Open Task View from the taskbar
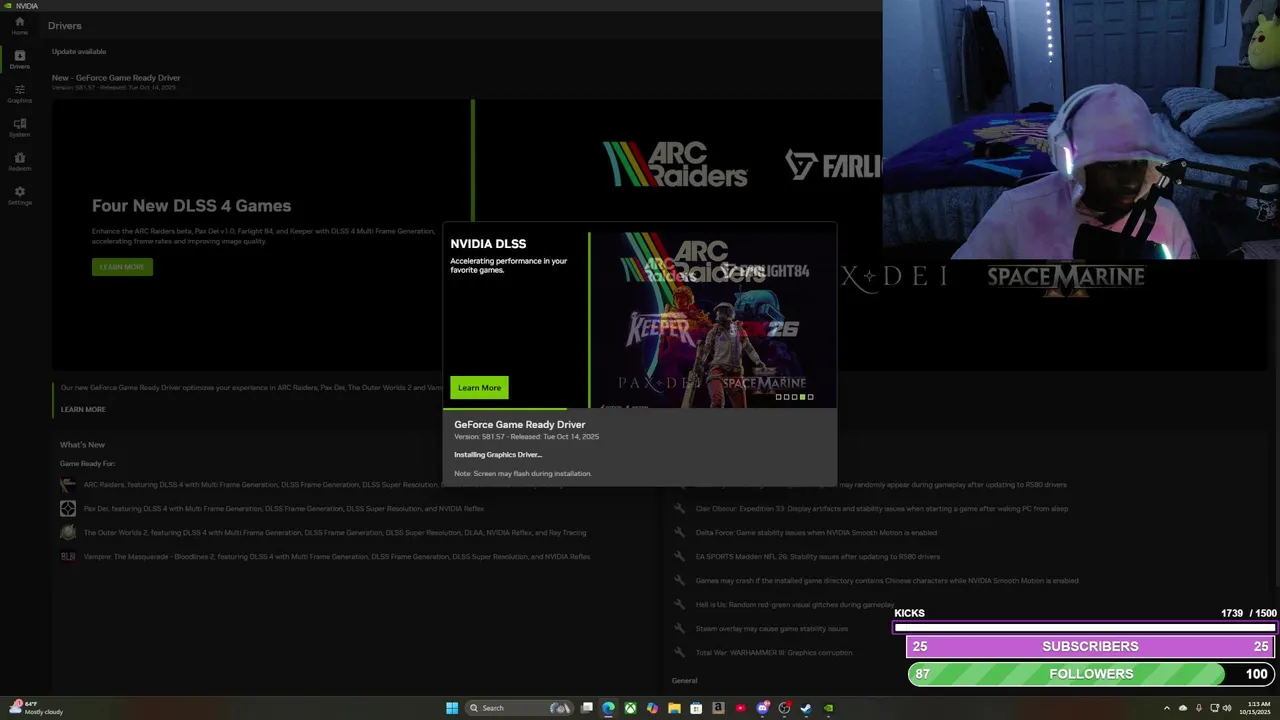Screen dimensions: 1280x720 point(587,708)
